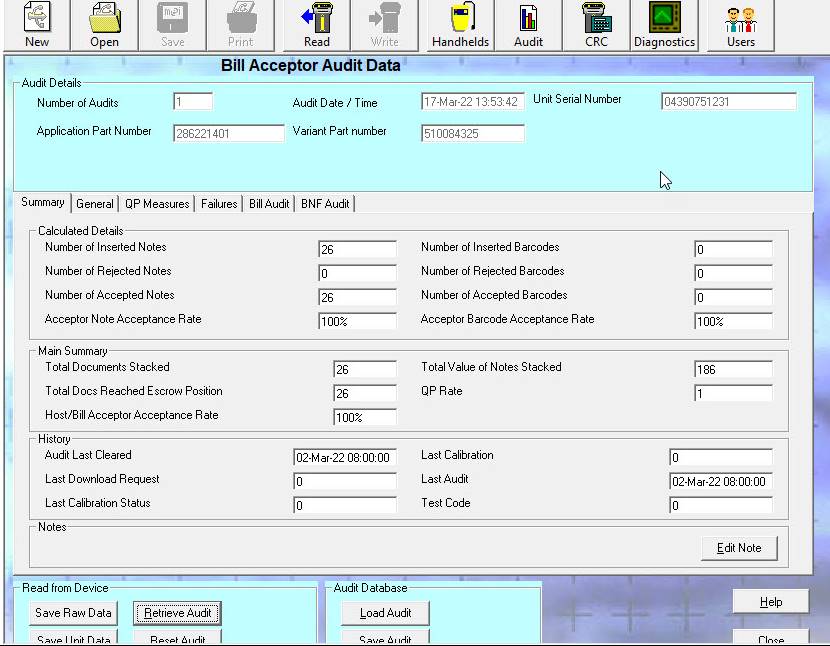Select the Failures tab
The image size is (830, 646).
[x=219, y=204]
